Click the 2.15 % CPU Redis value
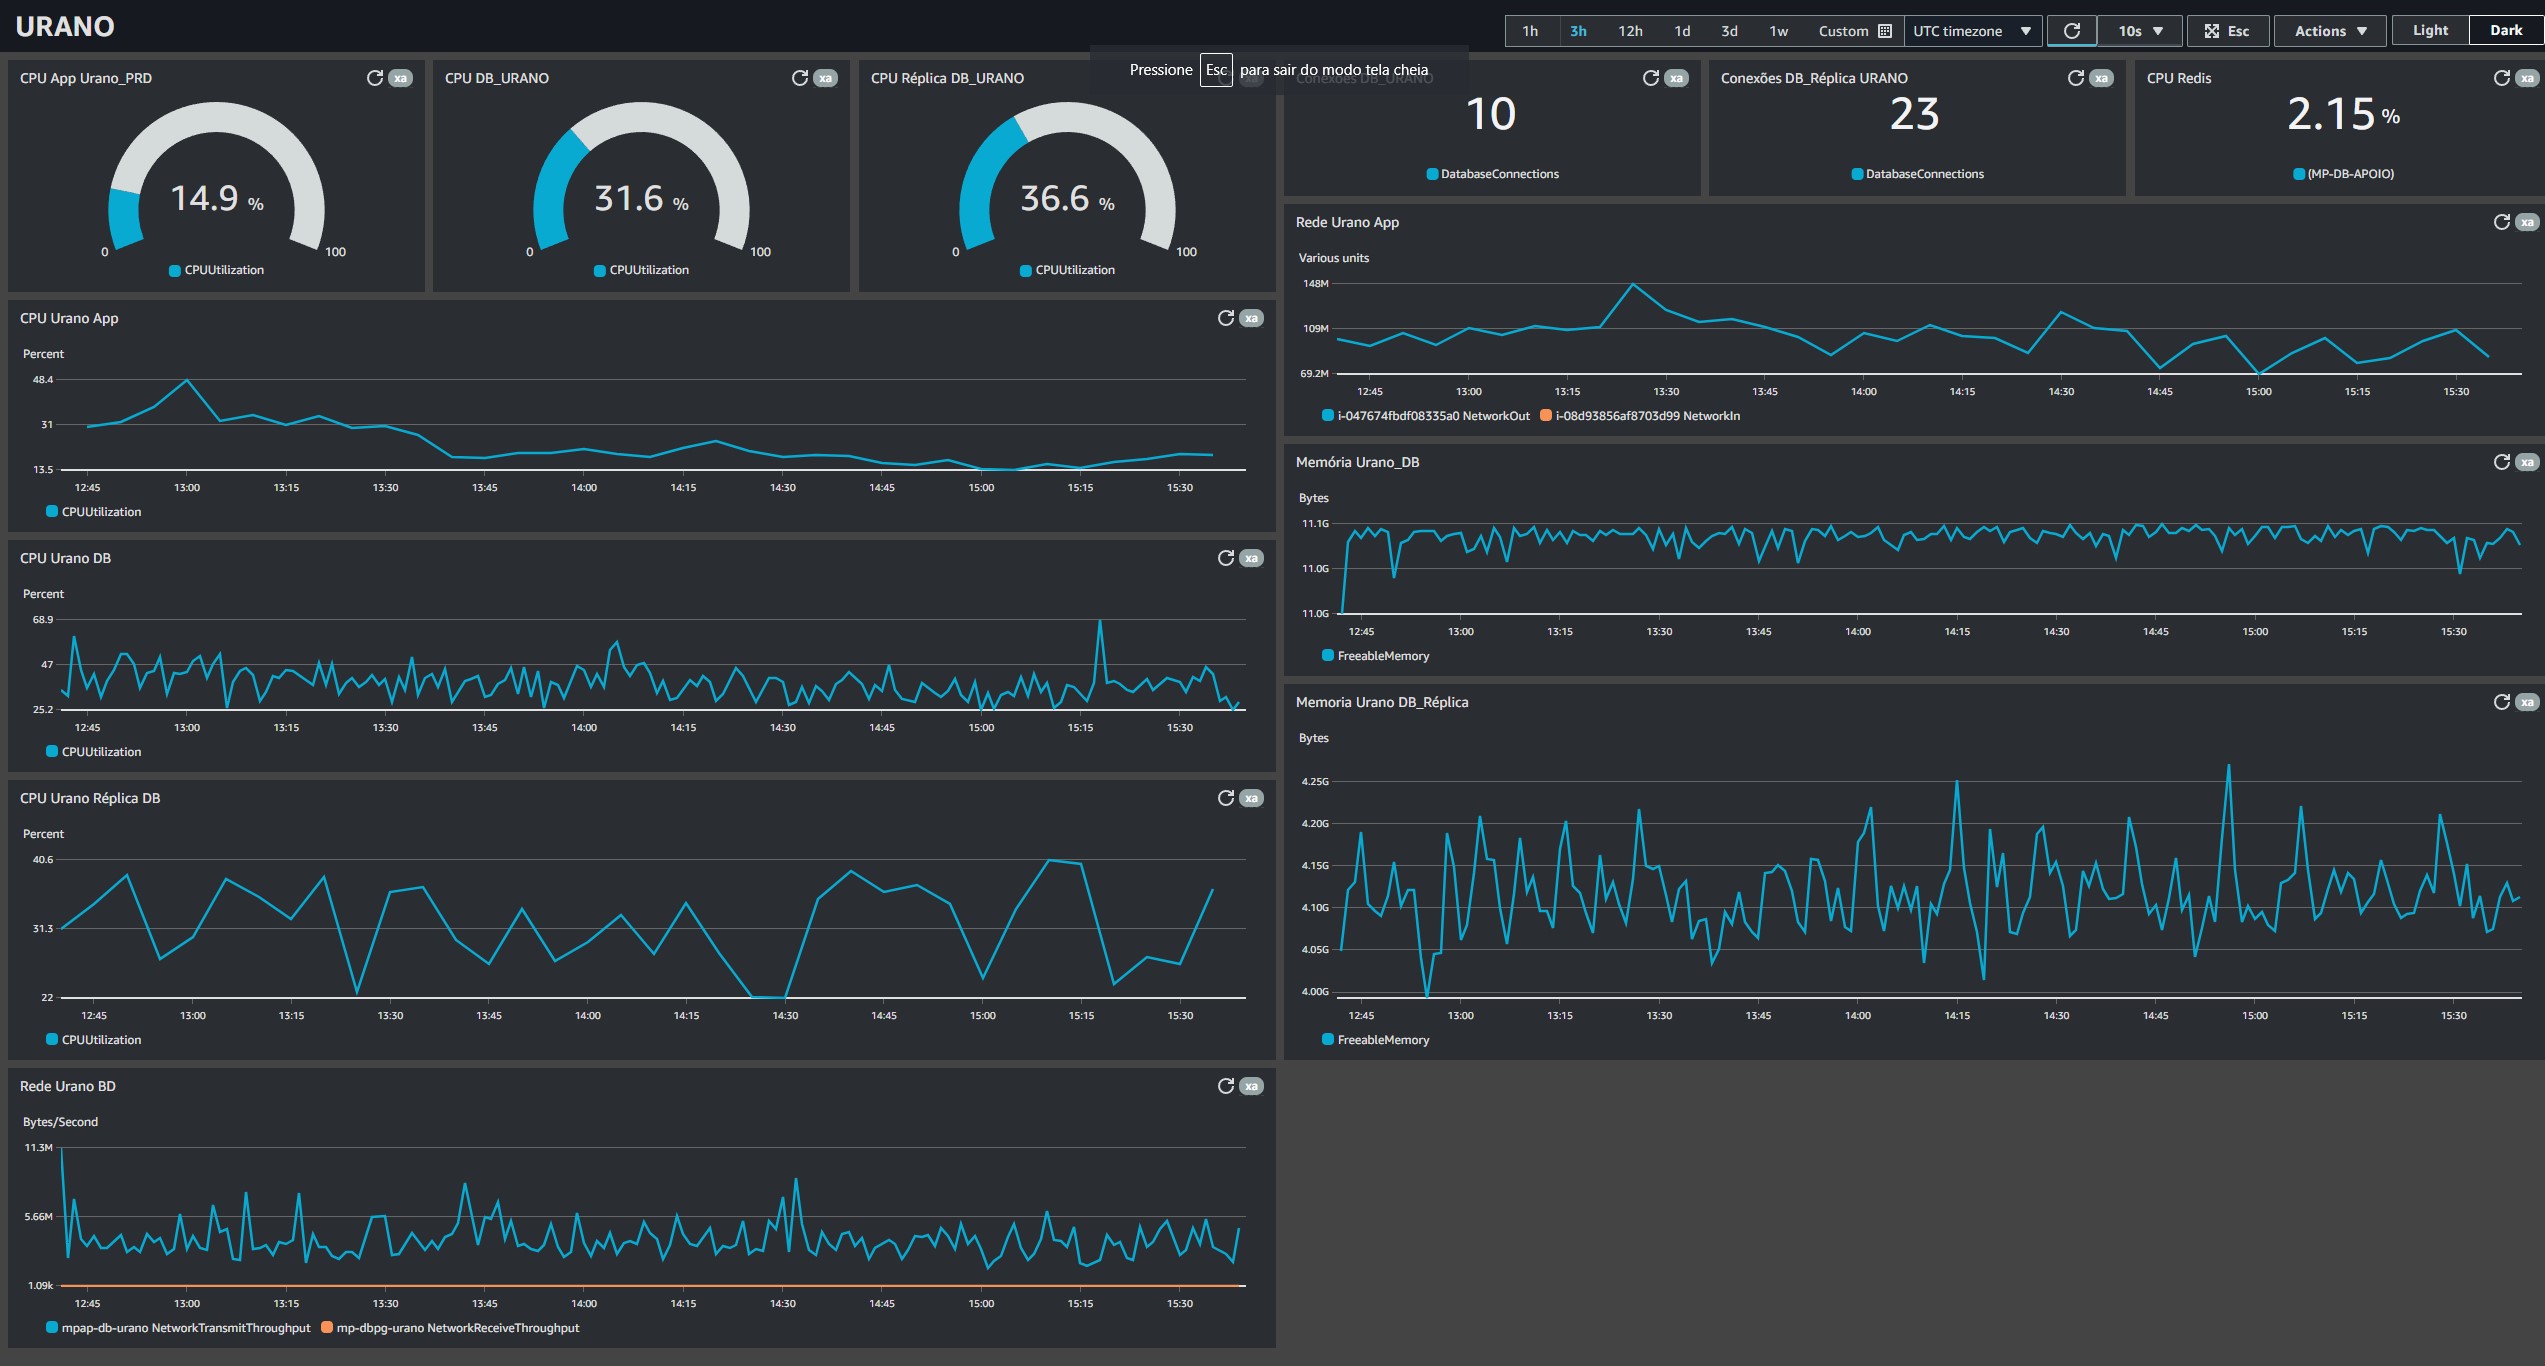This screenshot has width=2545, height=1366. (2343, 114)
